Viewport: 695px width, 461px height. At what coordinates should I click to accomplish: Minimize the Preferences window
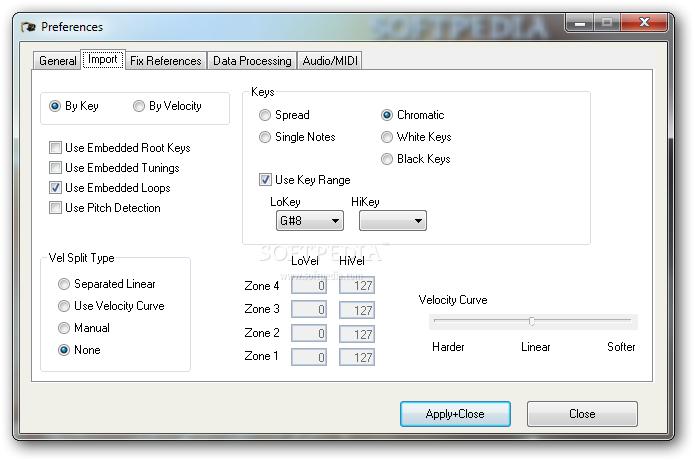(x=580, y=23)
